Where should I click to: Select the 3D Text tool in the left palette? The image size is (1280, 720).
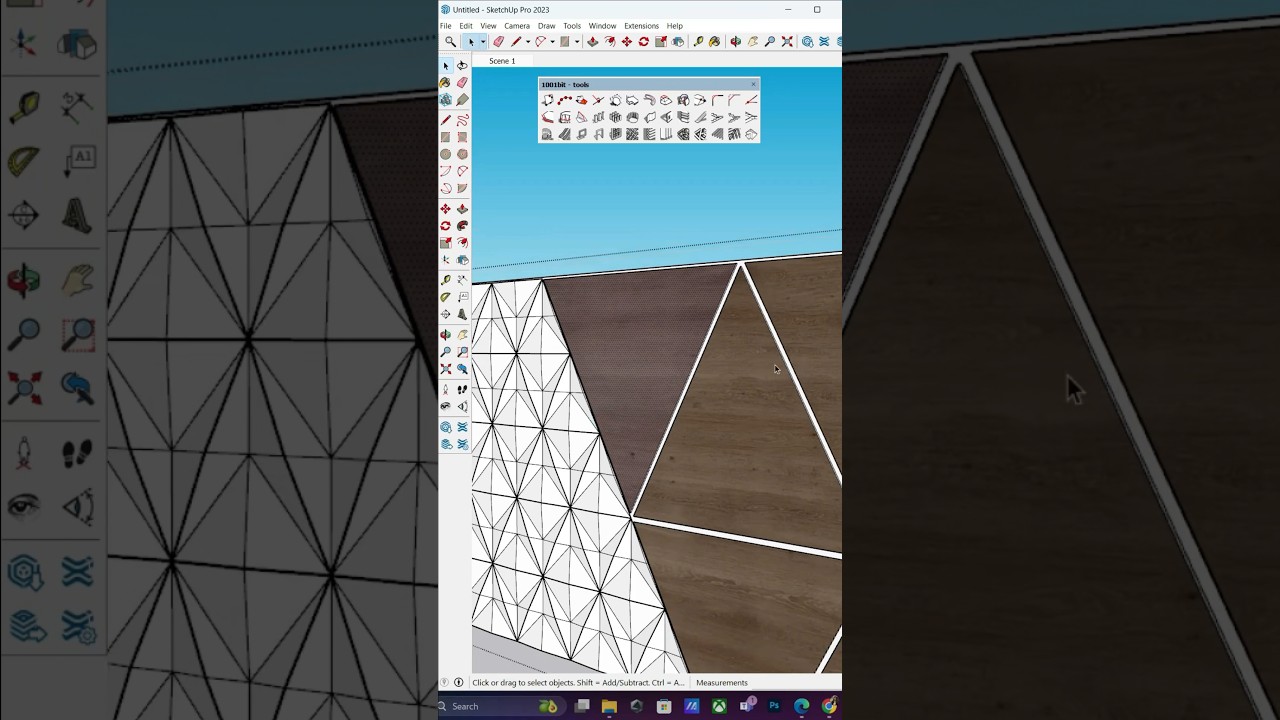tap(462, 314)
